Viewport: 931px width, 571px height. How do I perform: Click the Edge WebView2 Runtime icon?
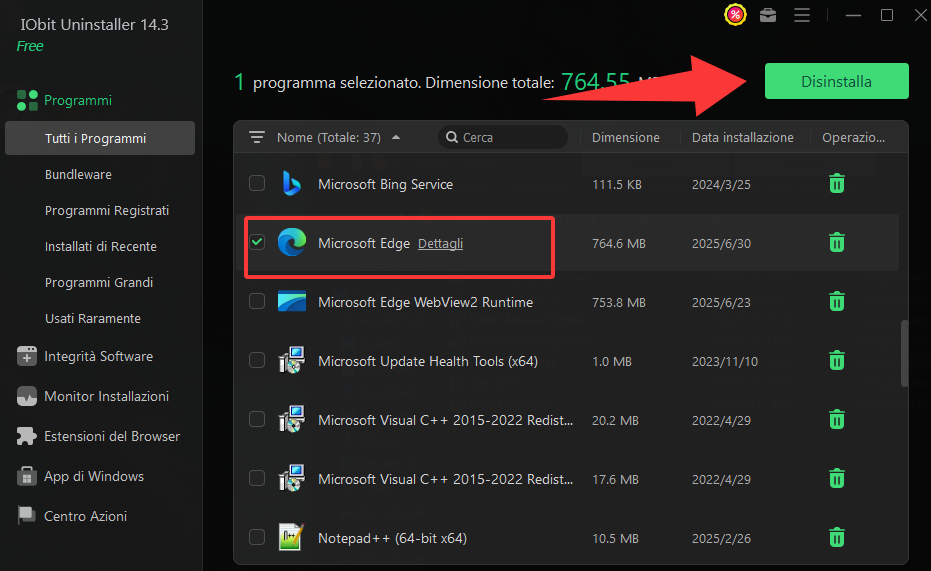pyautogui.click(x=292, y=302)
